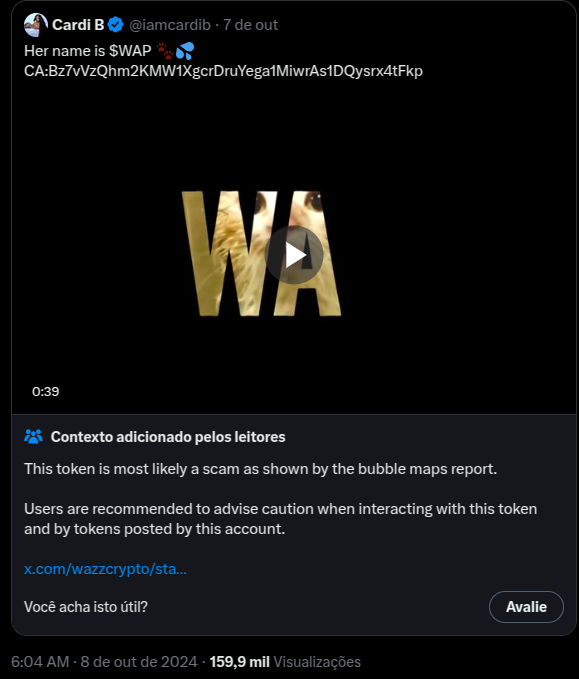
Task: Click the 'Você acha isto útil?' prompt
Action: click(86, 607)
